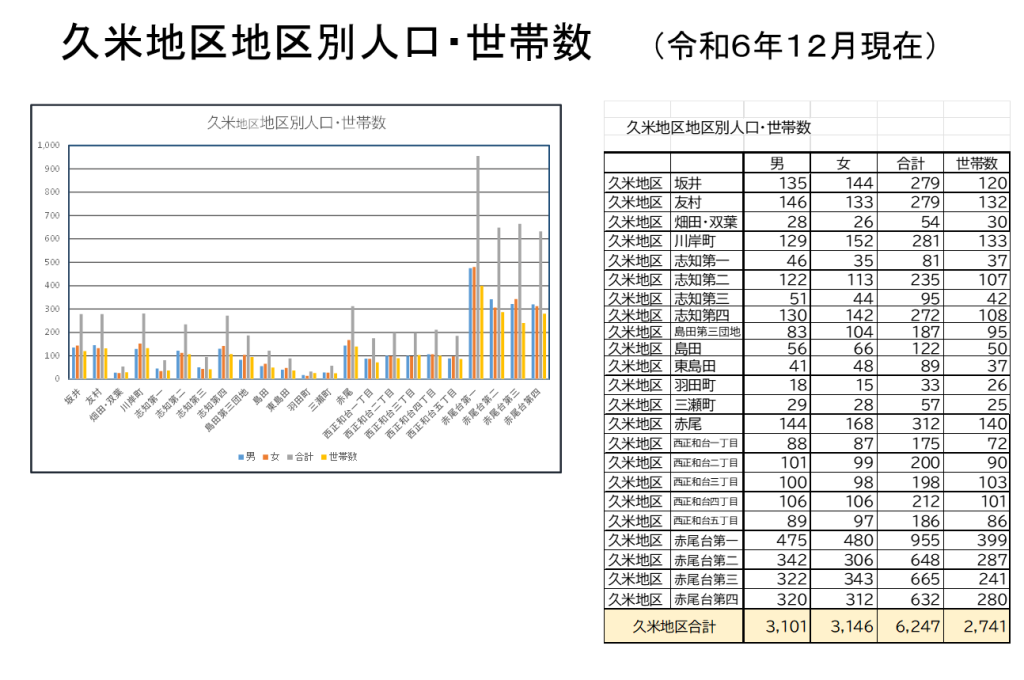Click the grand total cell 6,247
The height and width of the screenshot is (680, 1024).
coord(909,627)
